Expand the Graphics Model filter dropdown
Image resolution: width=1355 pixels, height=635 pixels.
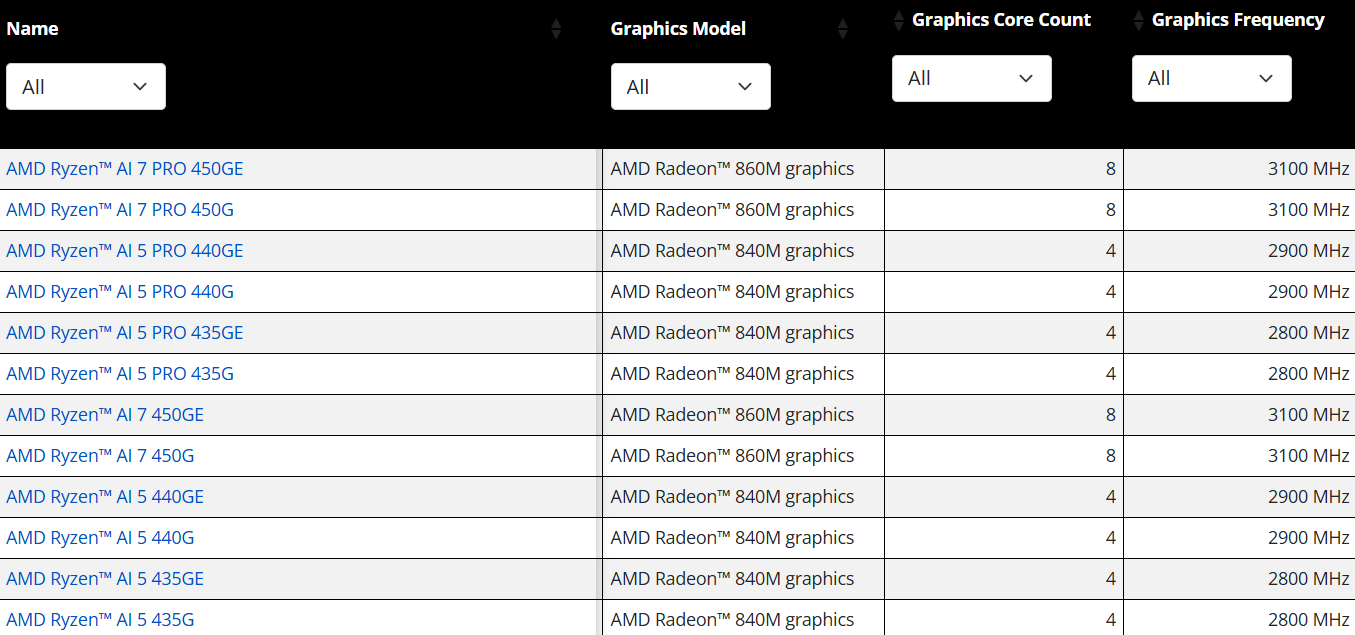coord(690,87)
